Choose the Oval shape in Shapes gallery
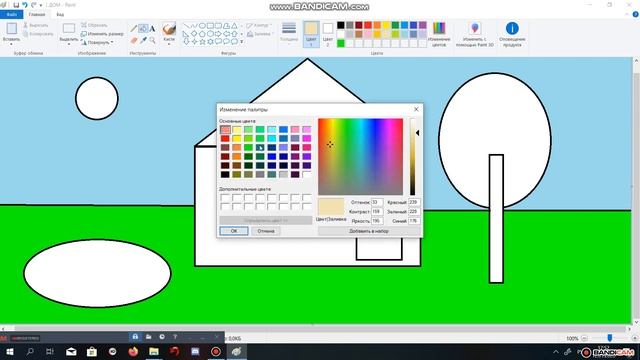The width and height of the screenshot is (640, 360). click(x=202, y=26)
